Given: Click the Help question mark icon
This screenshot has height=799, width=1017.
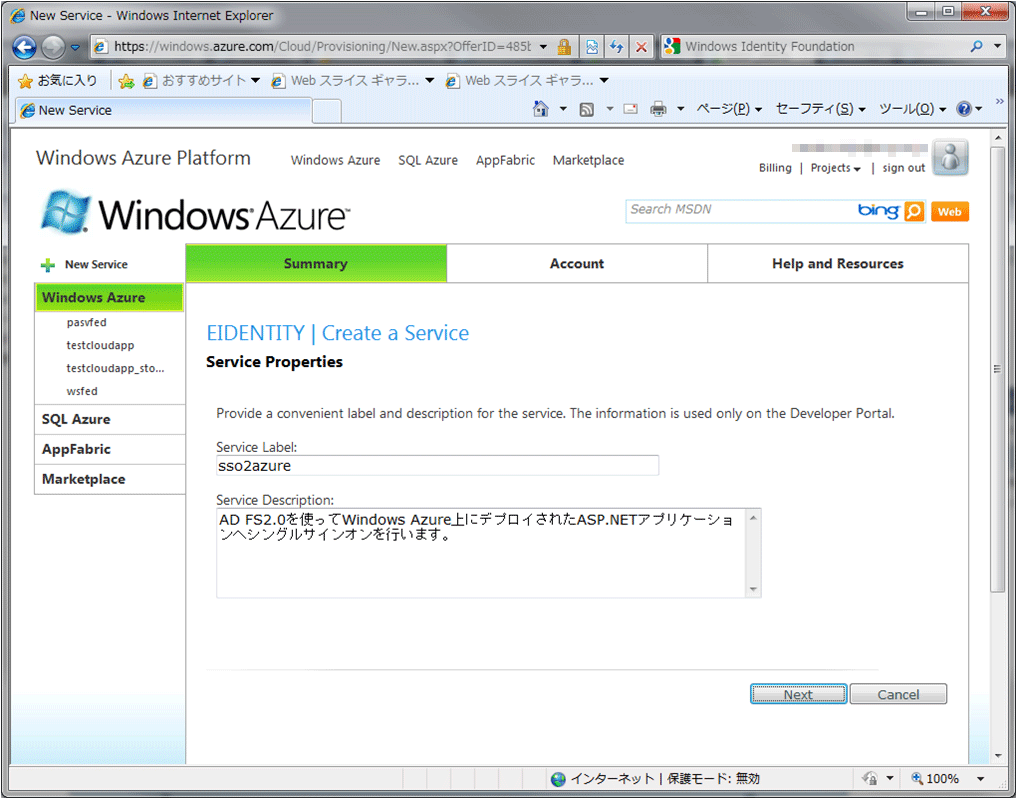Looking at the screenshot, I should tap(964, 109).
